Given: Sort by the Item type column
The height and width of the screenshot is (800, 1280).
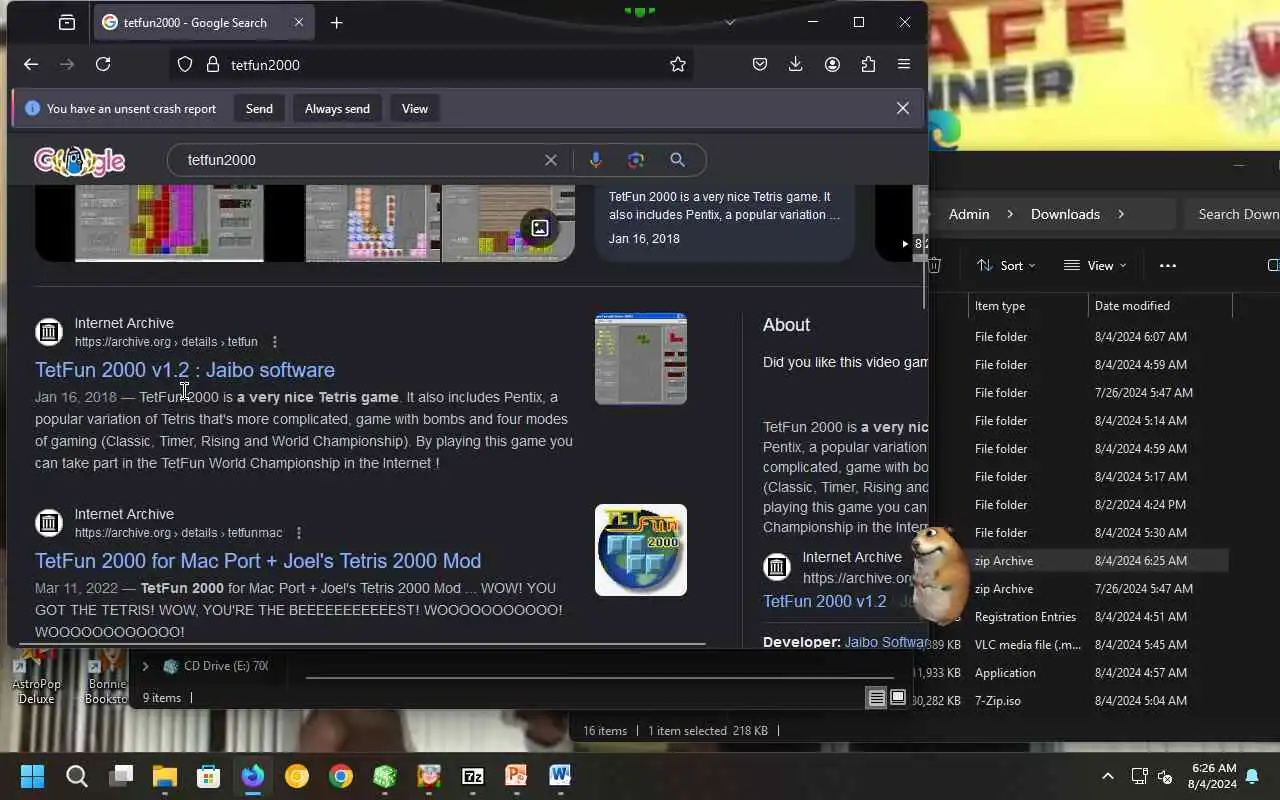Looking at the screenshot, I should [1028, 306].
